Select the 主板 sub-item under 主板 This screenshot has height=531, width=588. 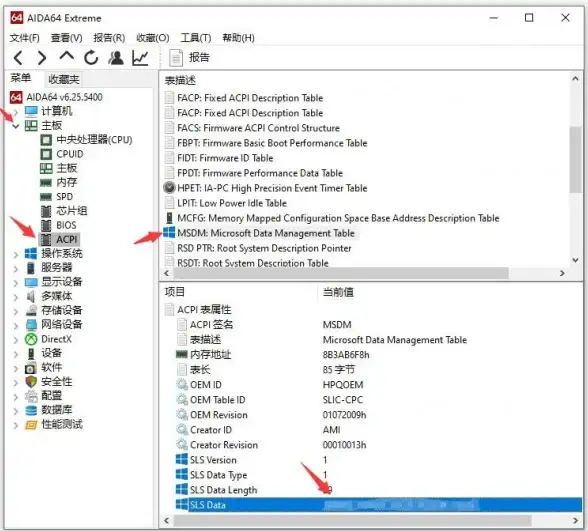pyautogui.click(x=67, y=168)
